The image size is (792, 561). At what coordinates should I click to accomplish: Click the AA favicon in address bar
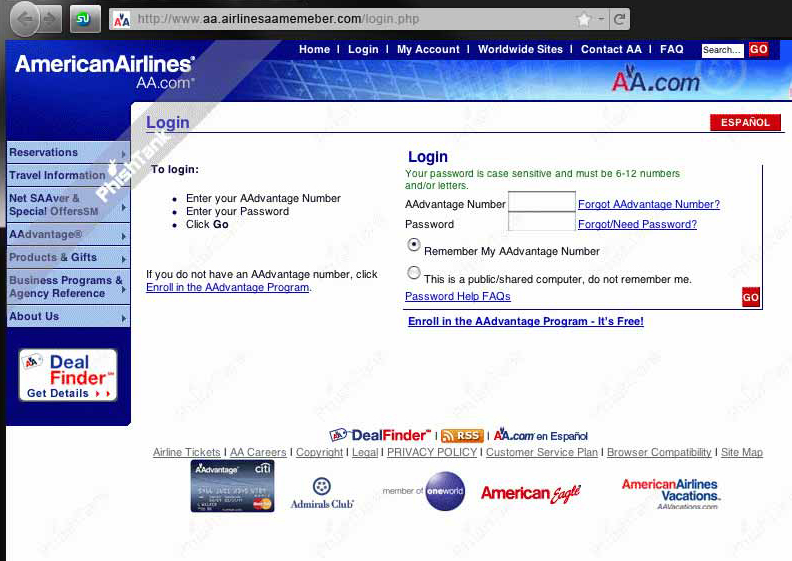(121, 20)
